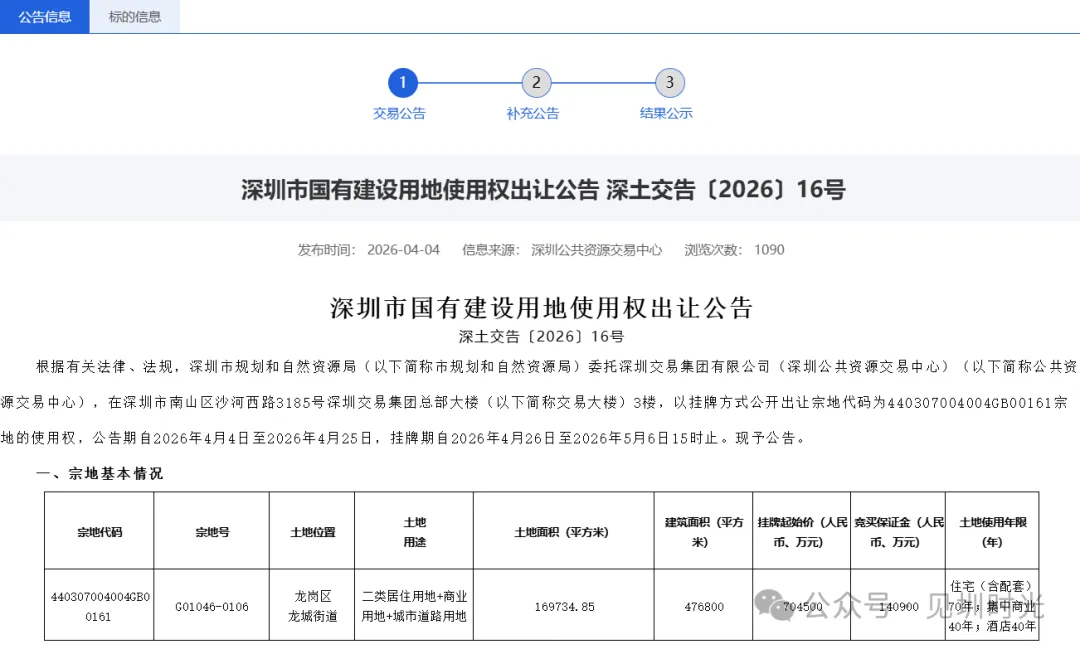Click the land area value 169734.85

(565, 606)
